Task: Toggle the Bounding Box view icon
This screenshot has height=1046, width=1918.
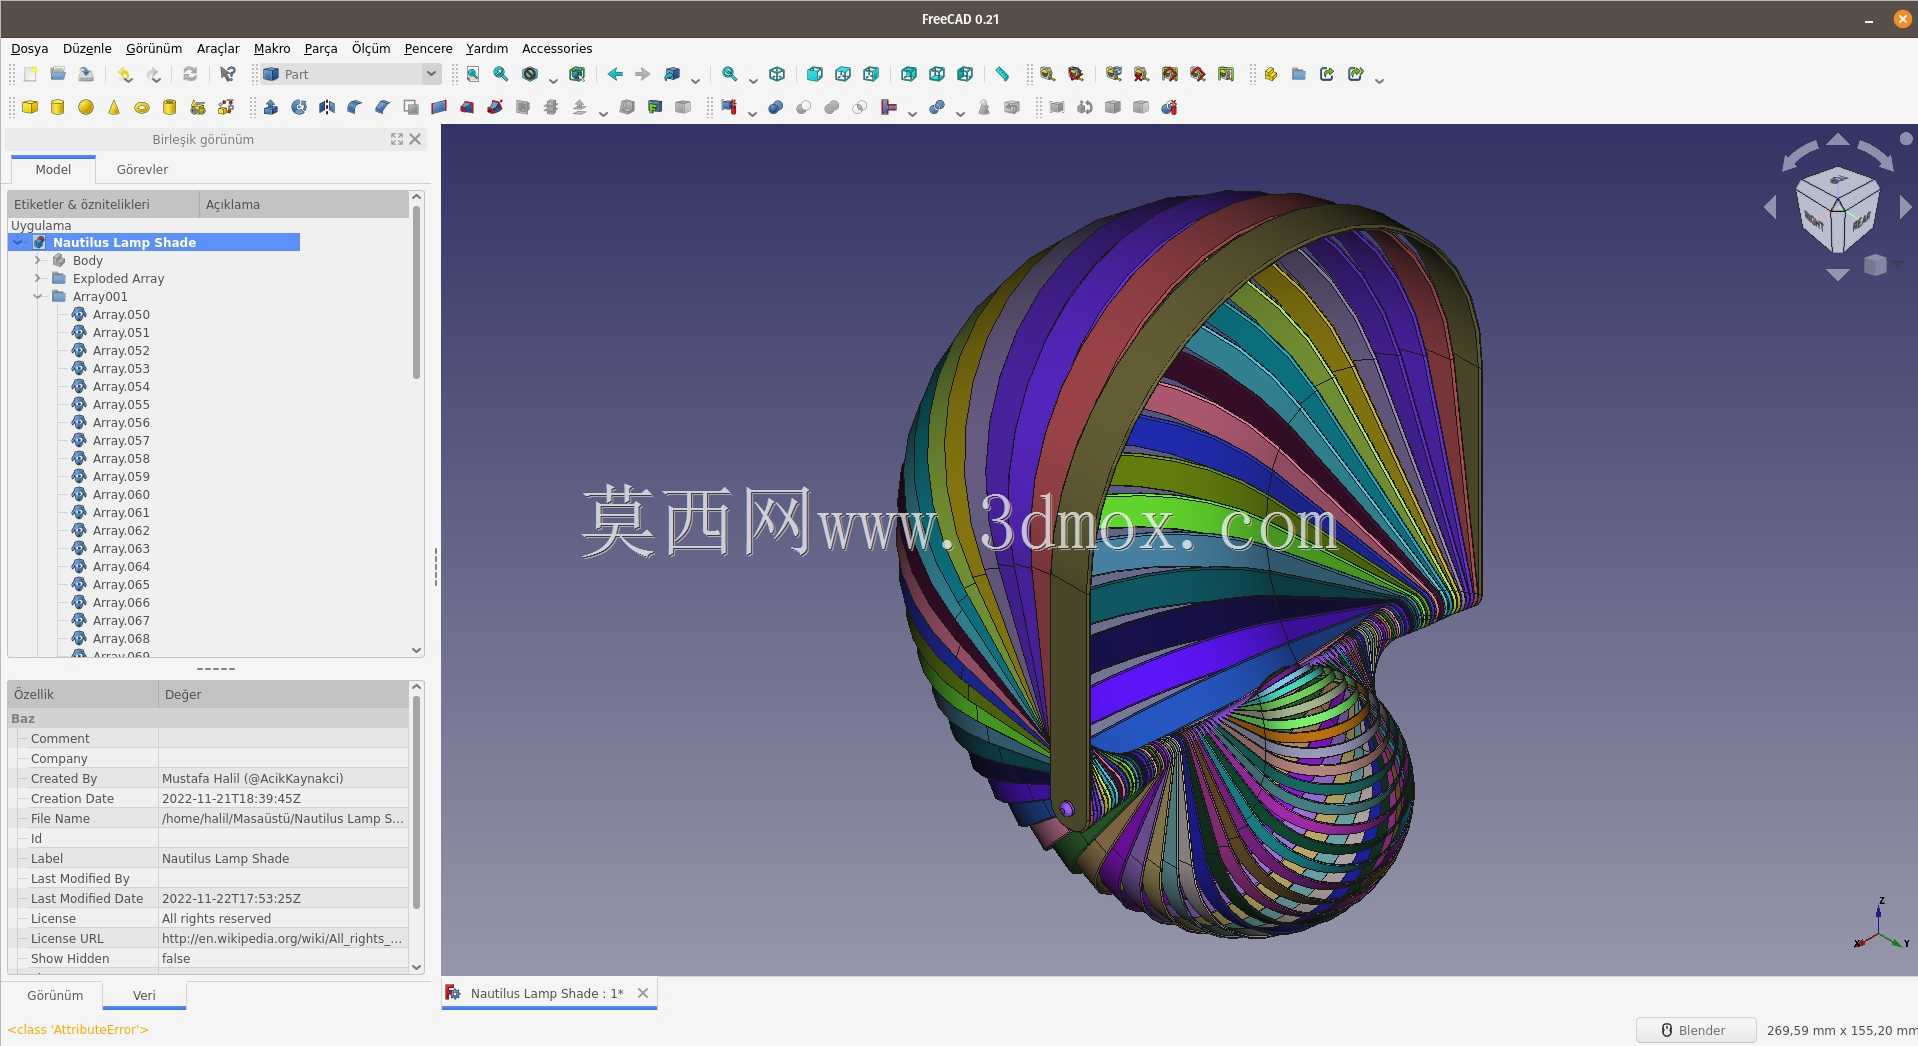Action: tap(577, 74)
